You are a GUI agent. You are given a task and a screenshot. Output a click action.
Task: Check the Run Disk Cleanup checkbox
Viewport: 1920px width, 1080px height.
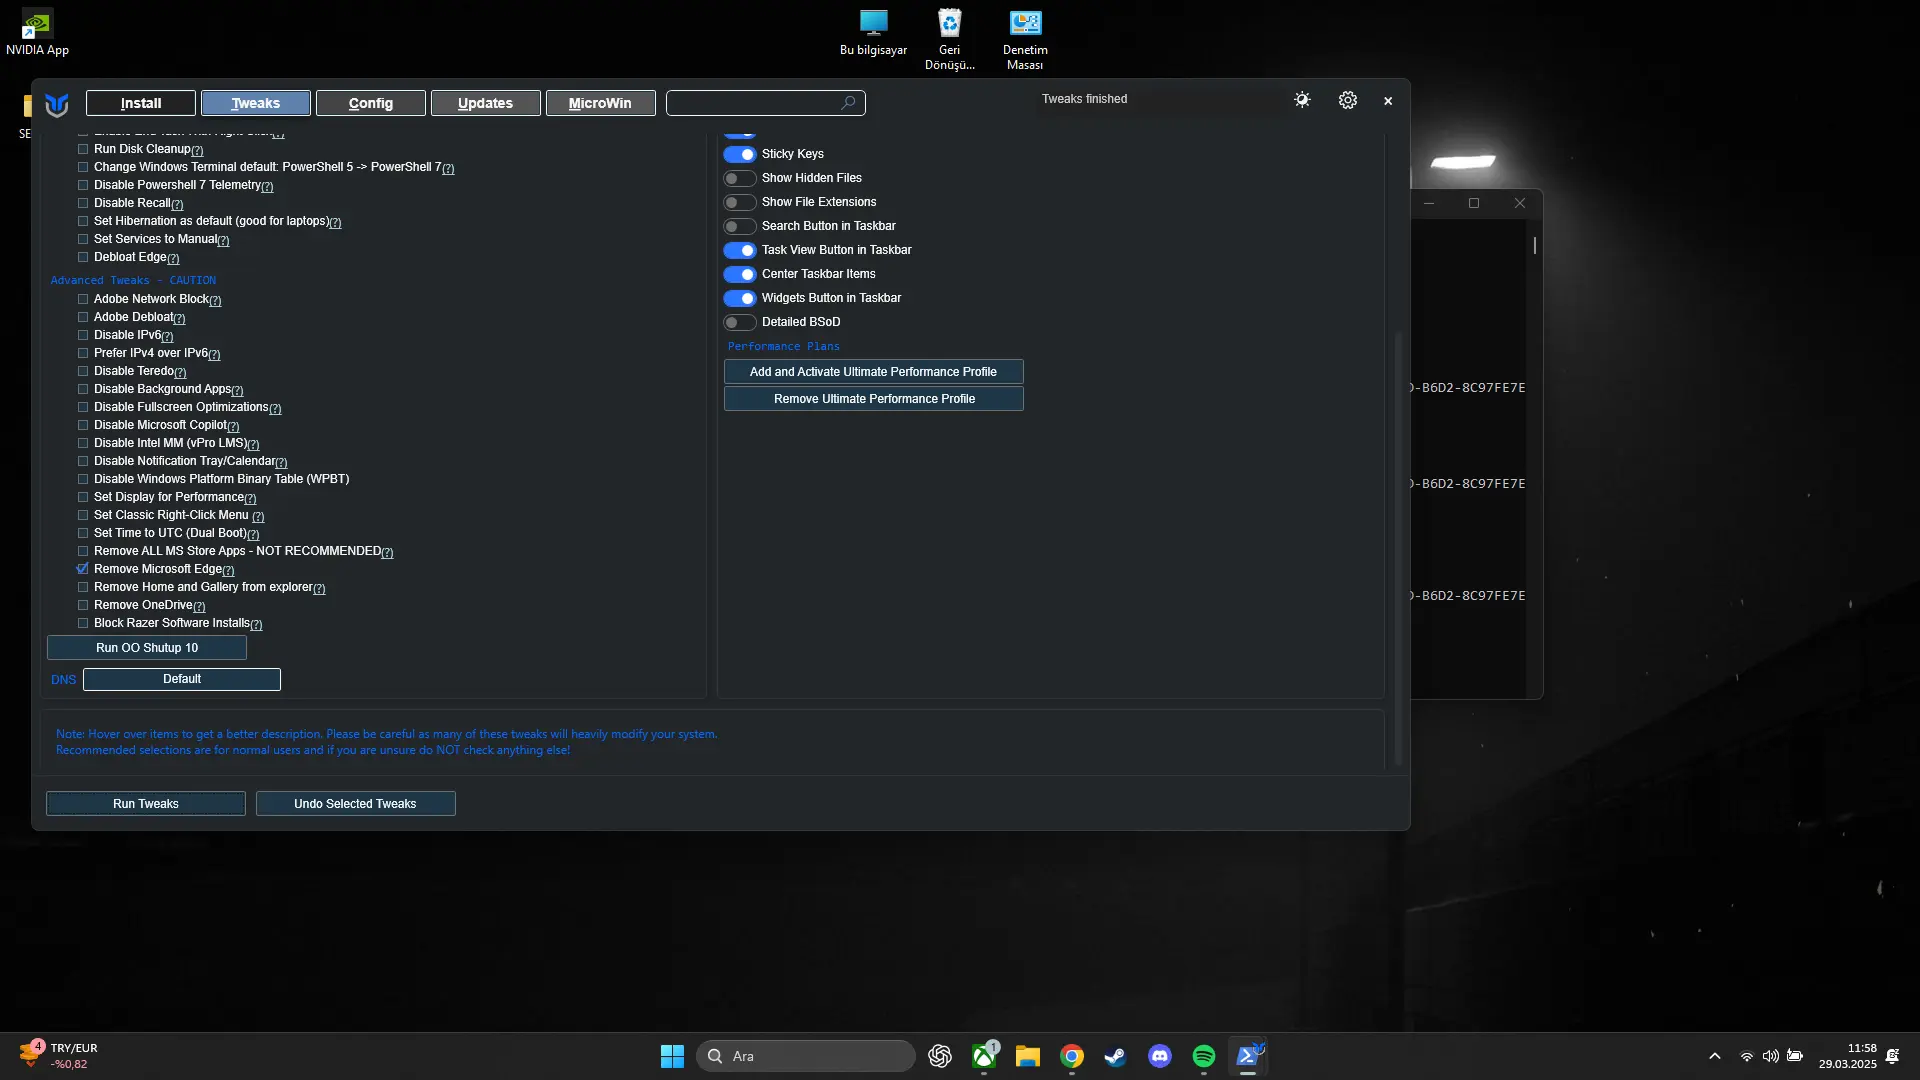[x=83, y=149]
